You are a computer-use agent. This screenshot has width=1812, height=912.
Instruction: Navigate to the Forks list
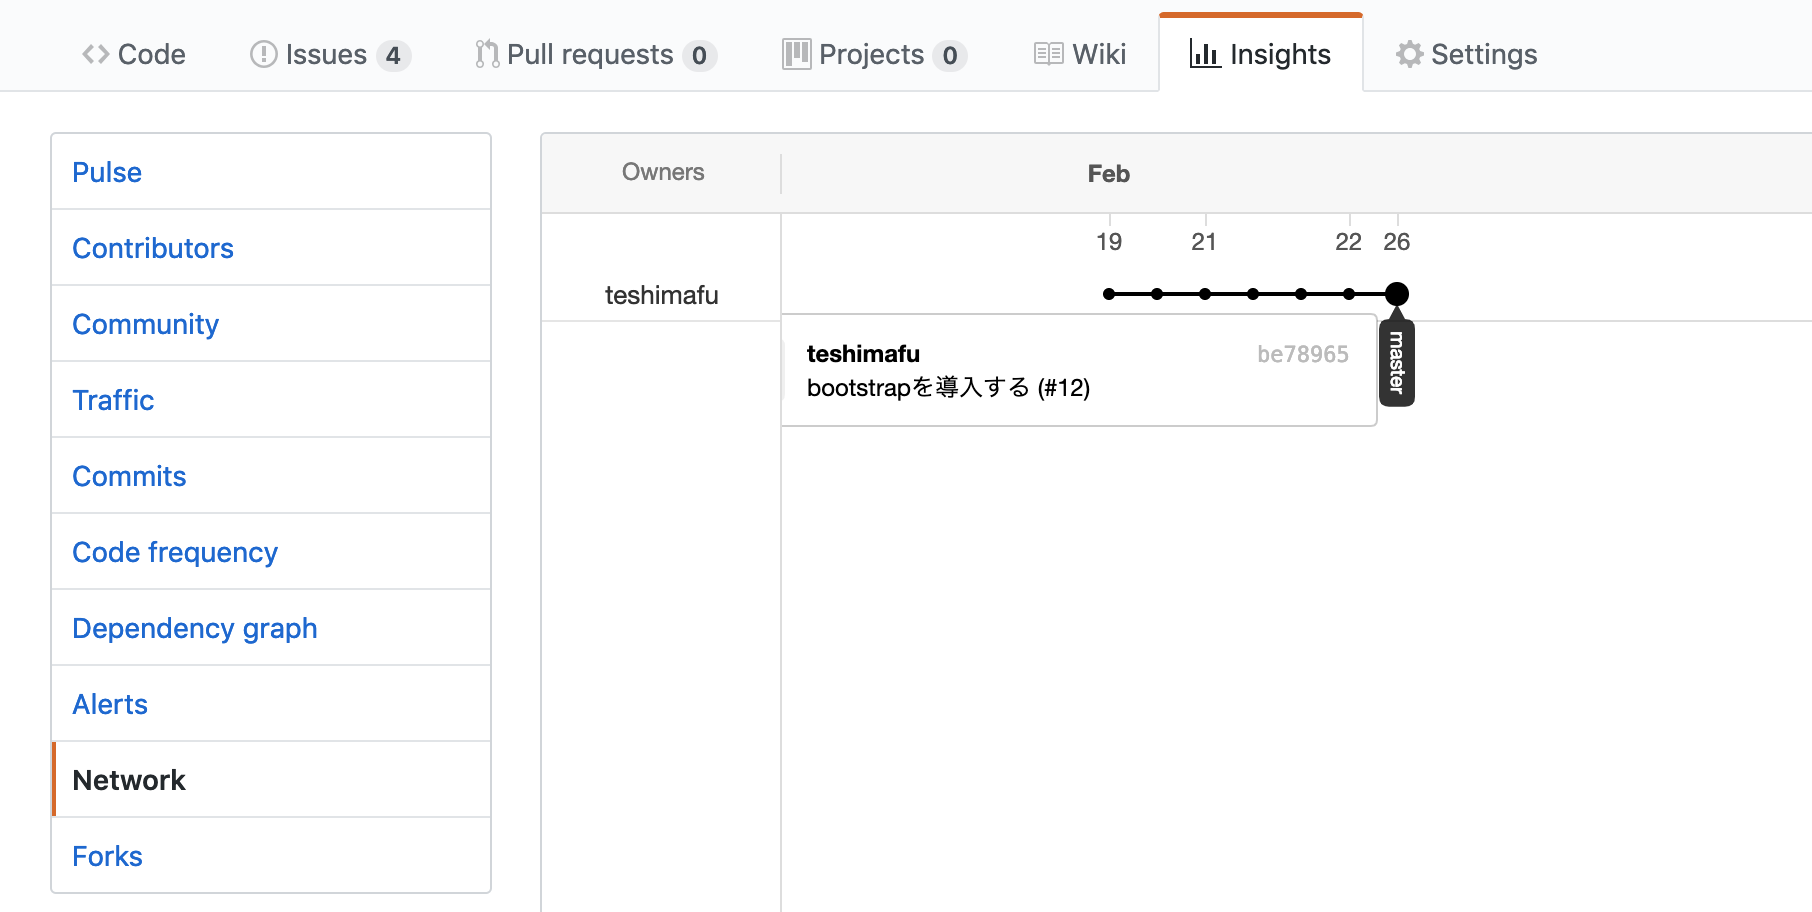tap(107, 856)
